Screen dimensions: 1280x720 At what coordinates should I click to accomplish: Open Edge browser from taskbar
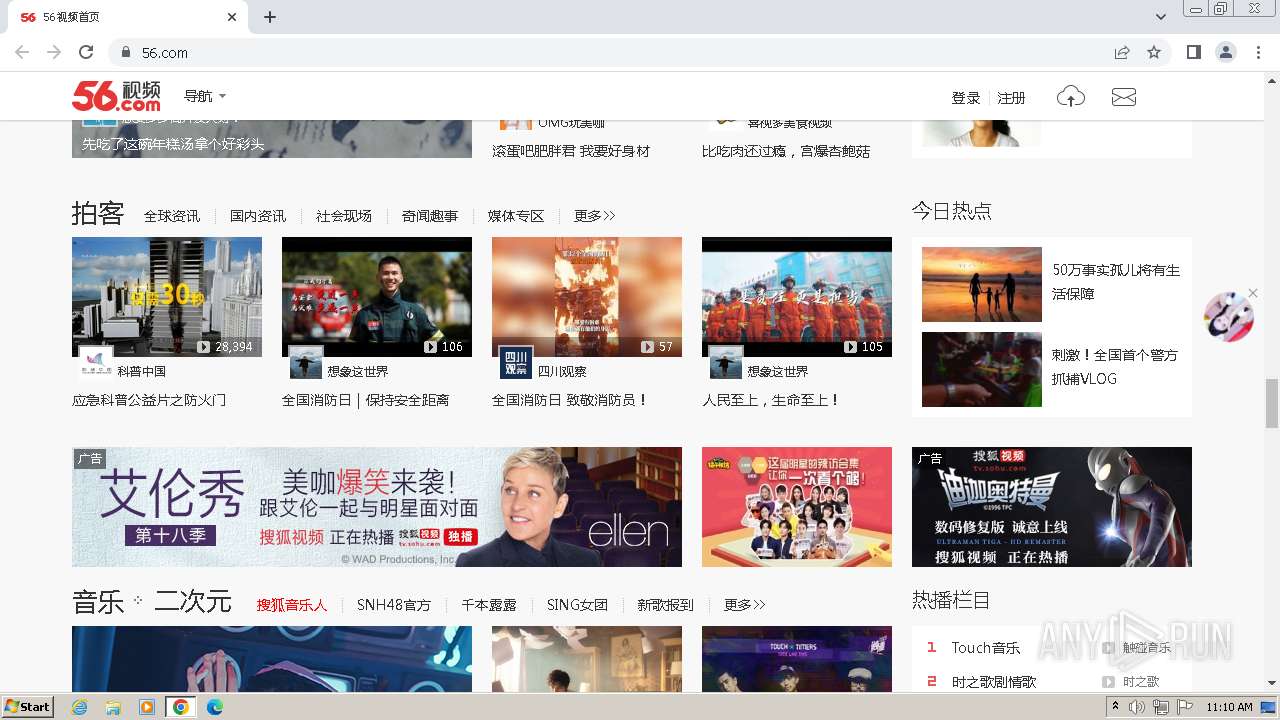215,707
